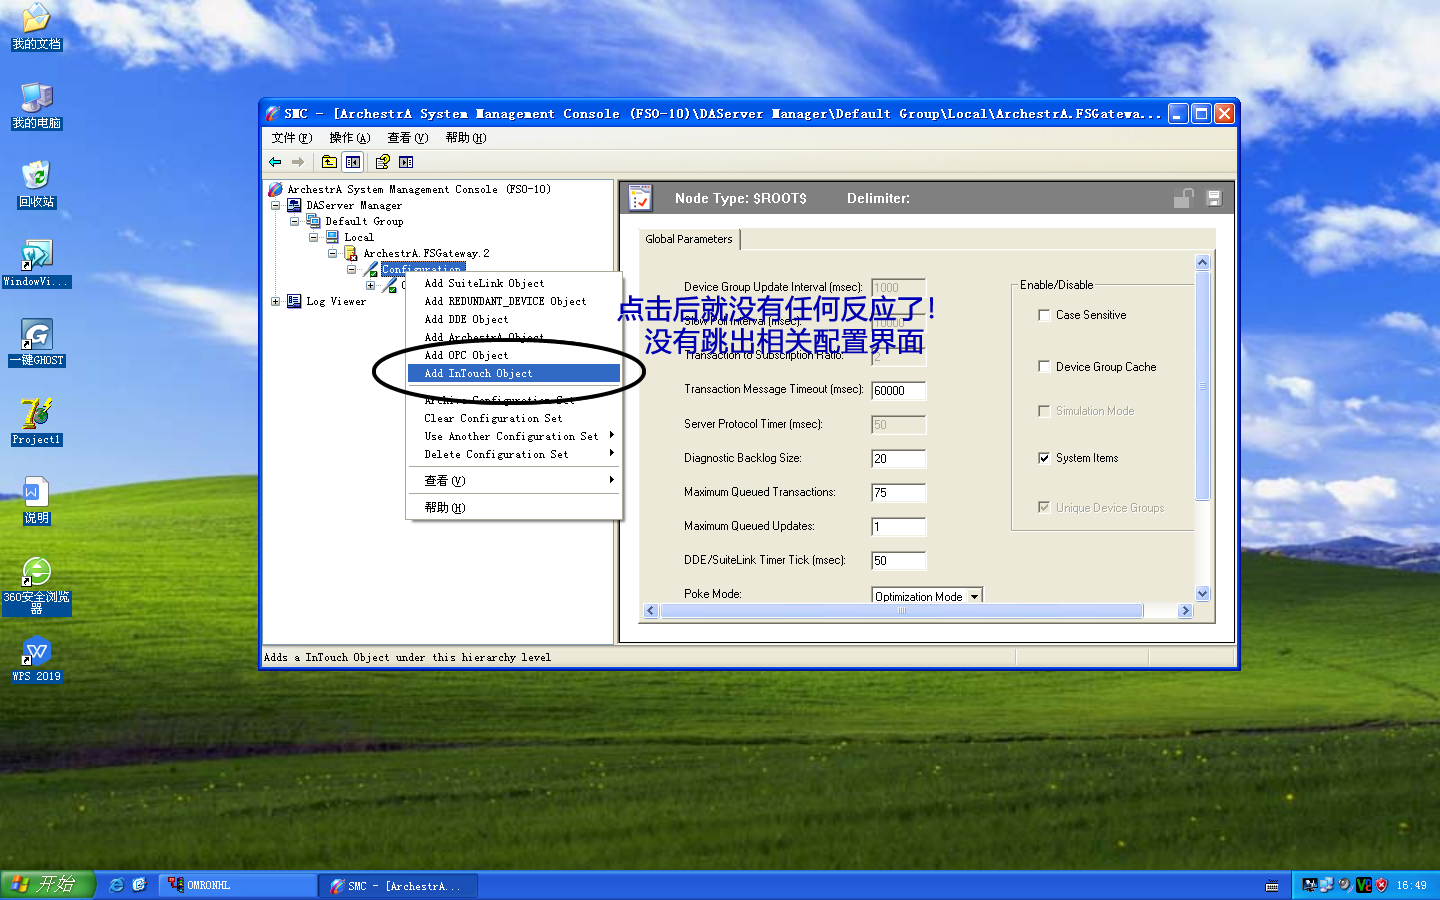This screenshot has height=900, width=1440.
Task: Click Internet Explorer quick launch icon
Action: coord(117,885)
